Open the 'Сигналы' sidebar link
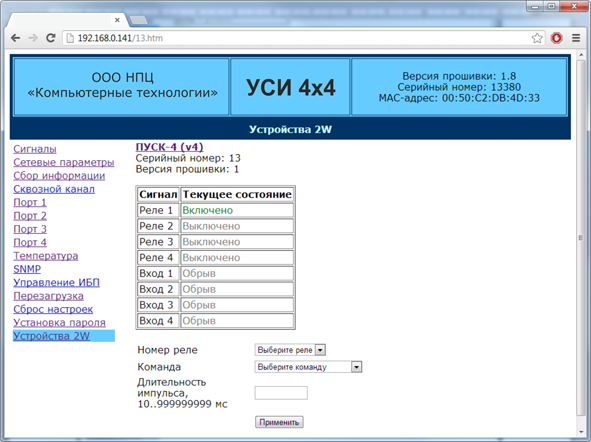Image resolution: width=591 pixels, height=442 pixels. pos(35,149)
